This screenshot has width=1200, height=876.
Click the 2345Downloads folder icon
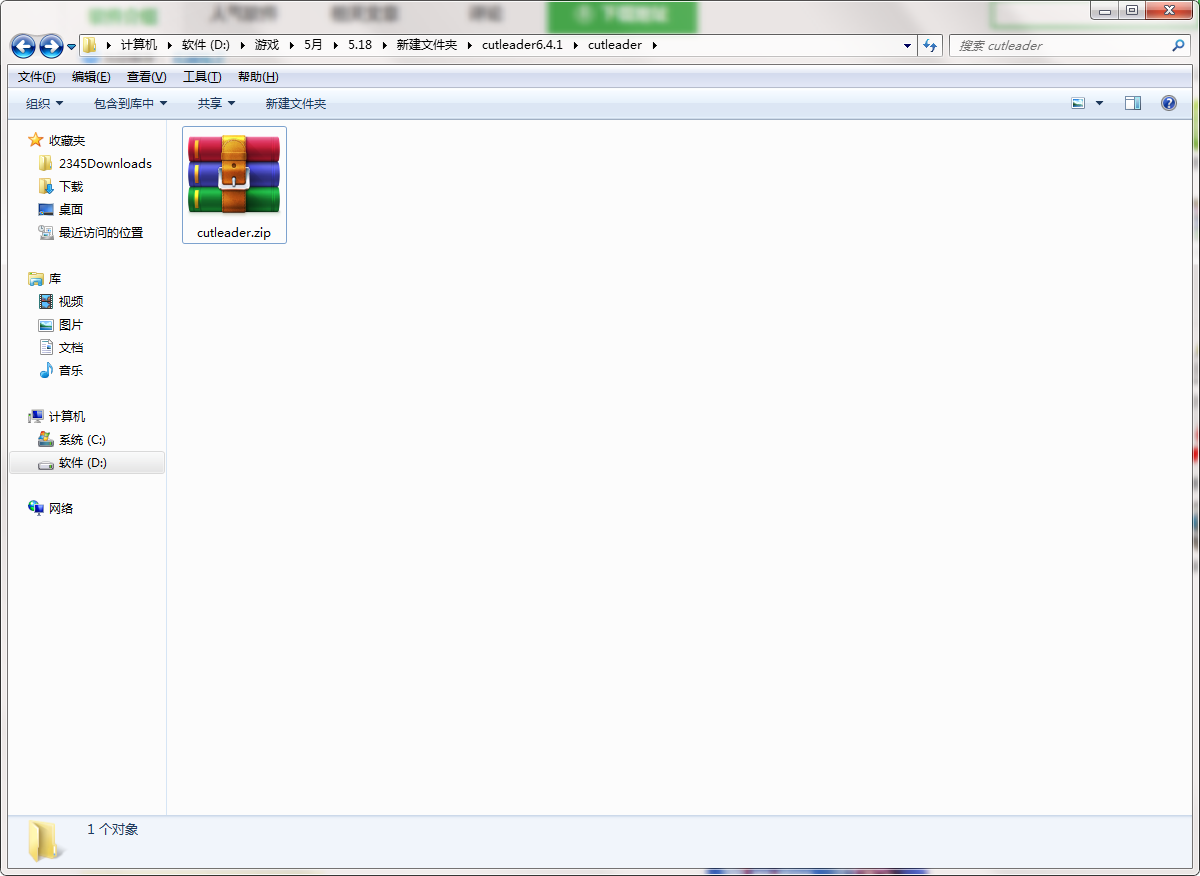(45, 163)
